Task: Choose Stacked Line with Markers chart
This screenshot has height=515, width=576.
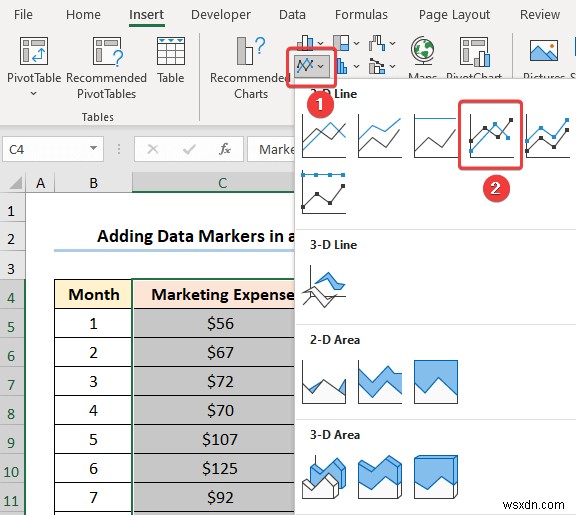Action: coord(548,136)
